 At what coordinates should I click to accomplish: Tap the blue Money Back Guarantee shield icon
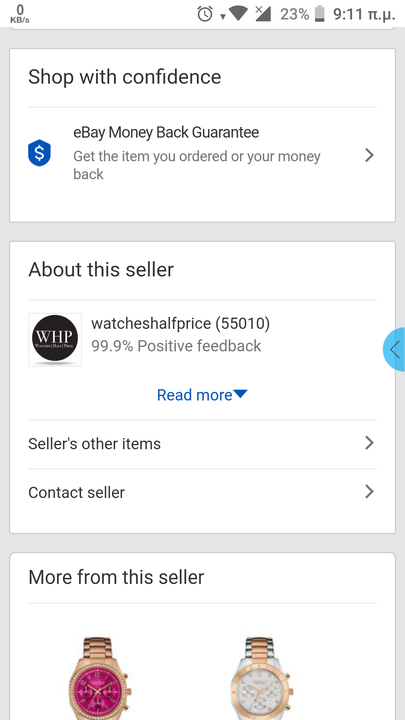[39, 153]
